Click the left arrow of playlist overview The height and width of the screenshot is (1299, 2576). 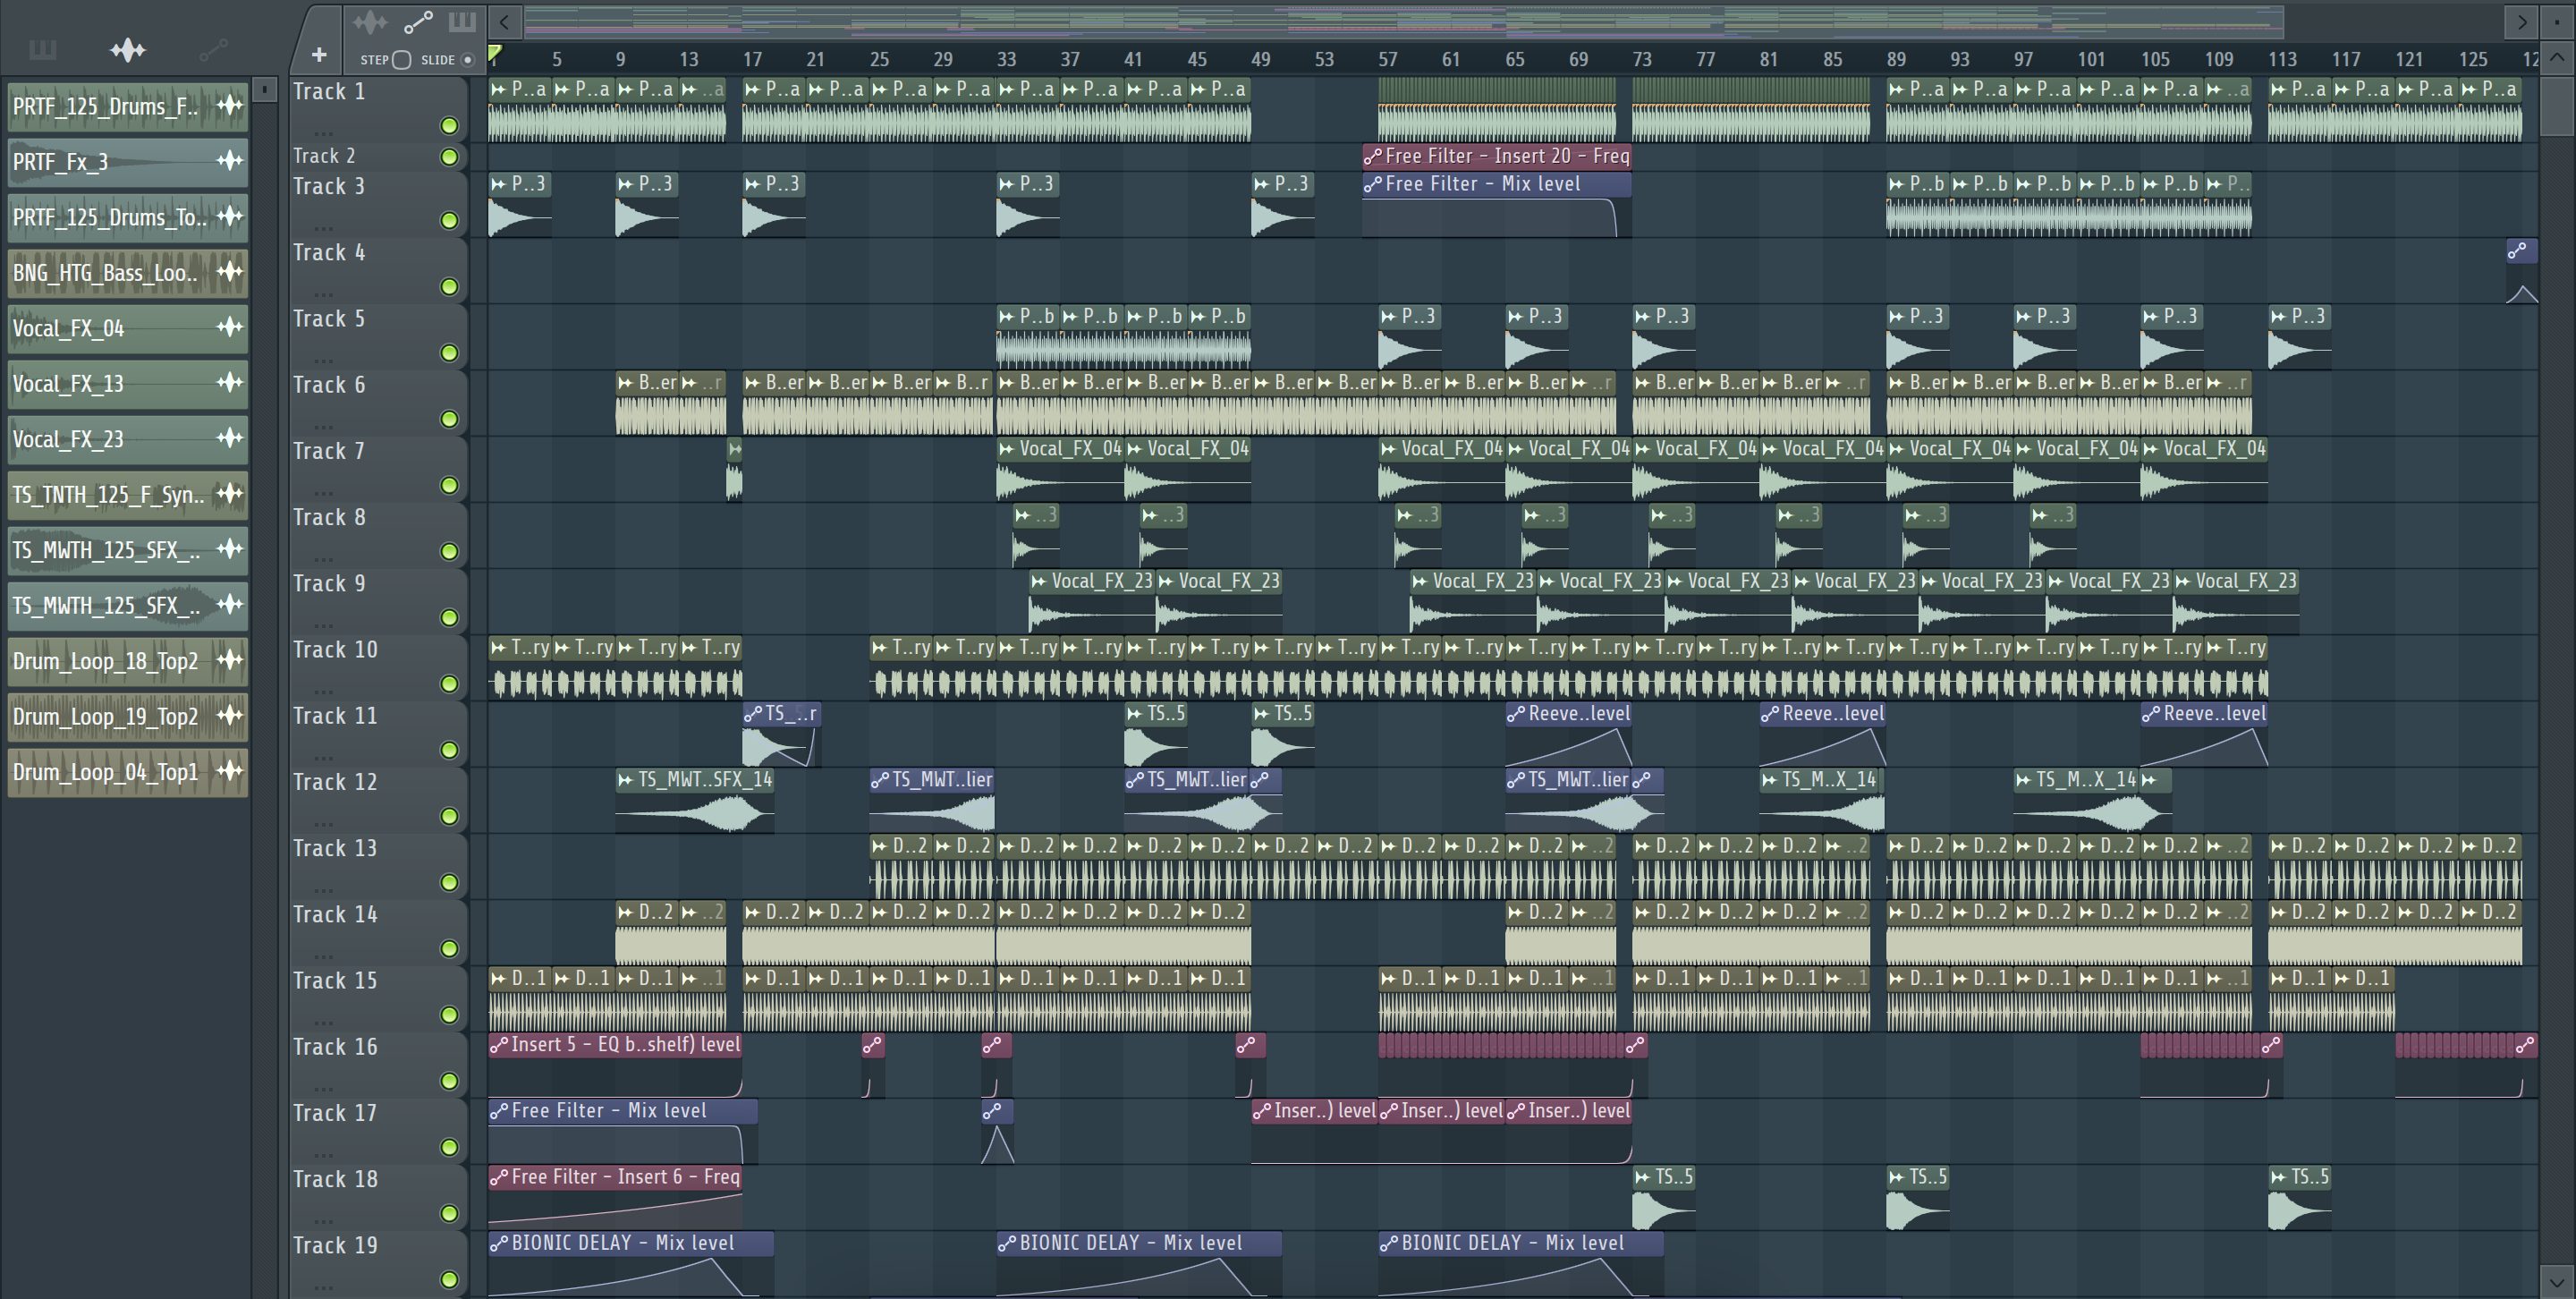point(505,21)
